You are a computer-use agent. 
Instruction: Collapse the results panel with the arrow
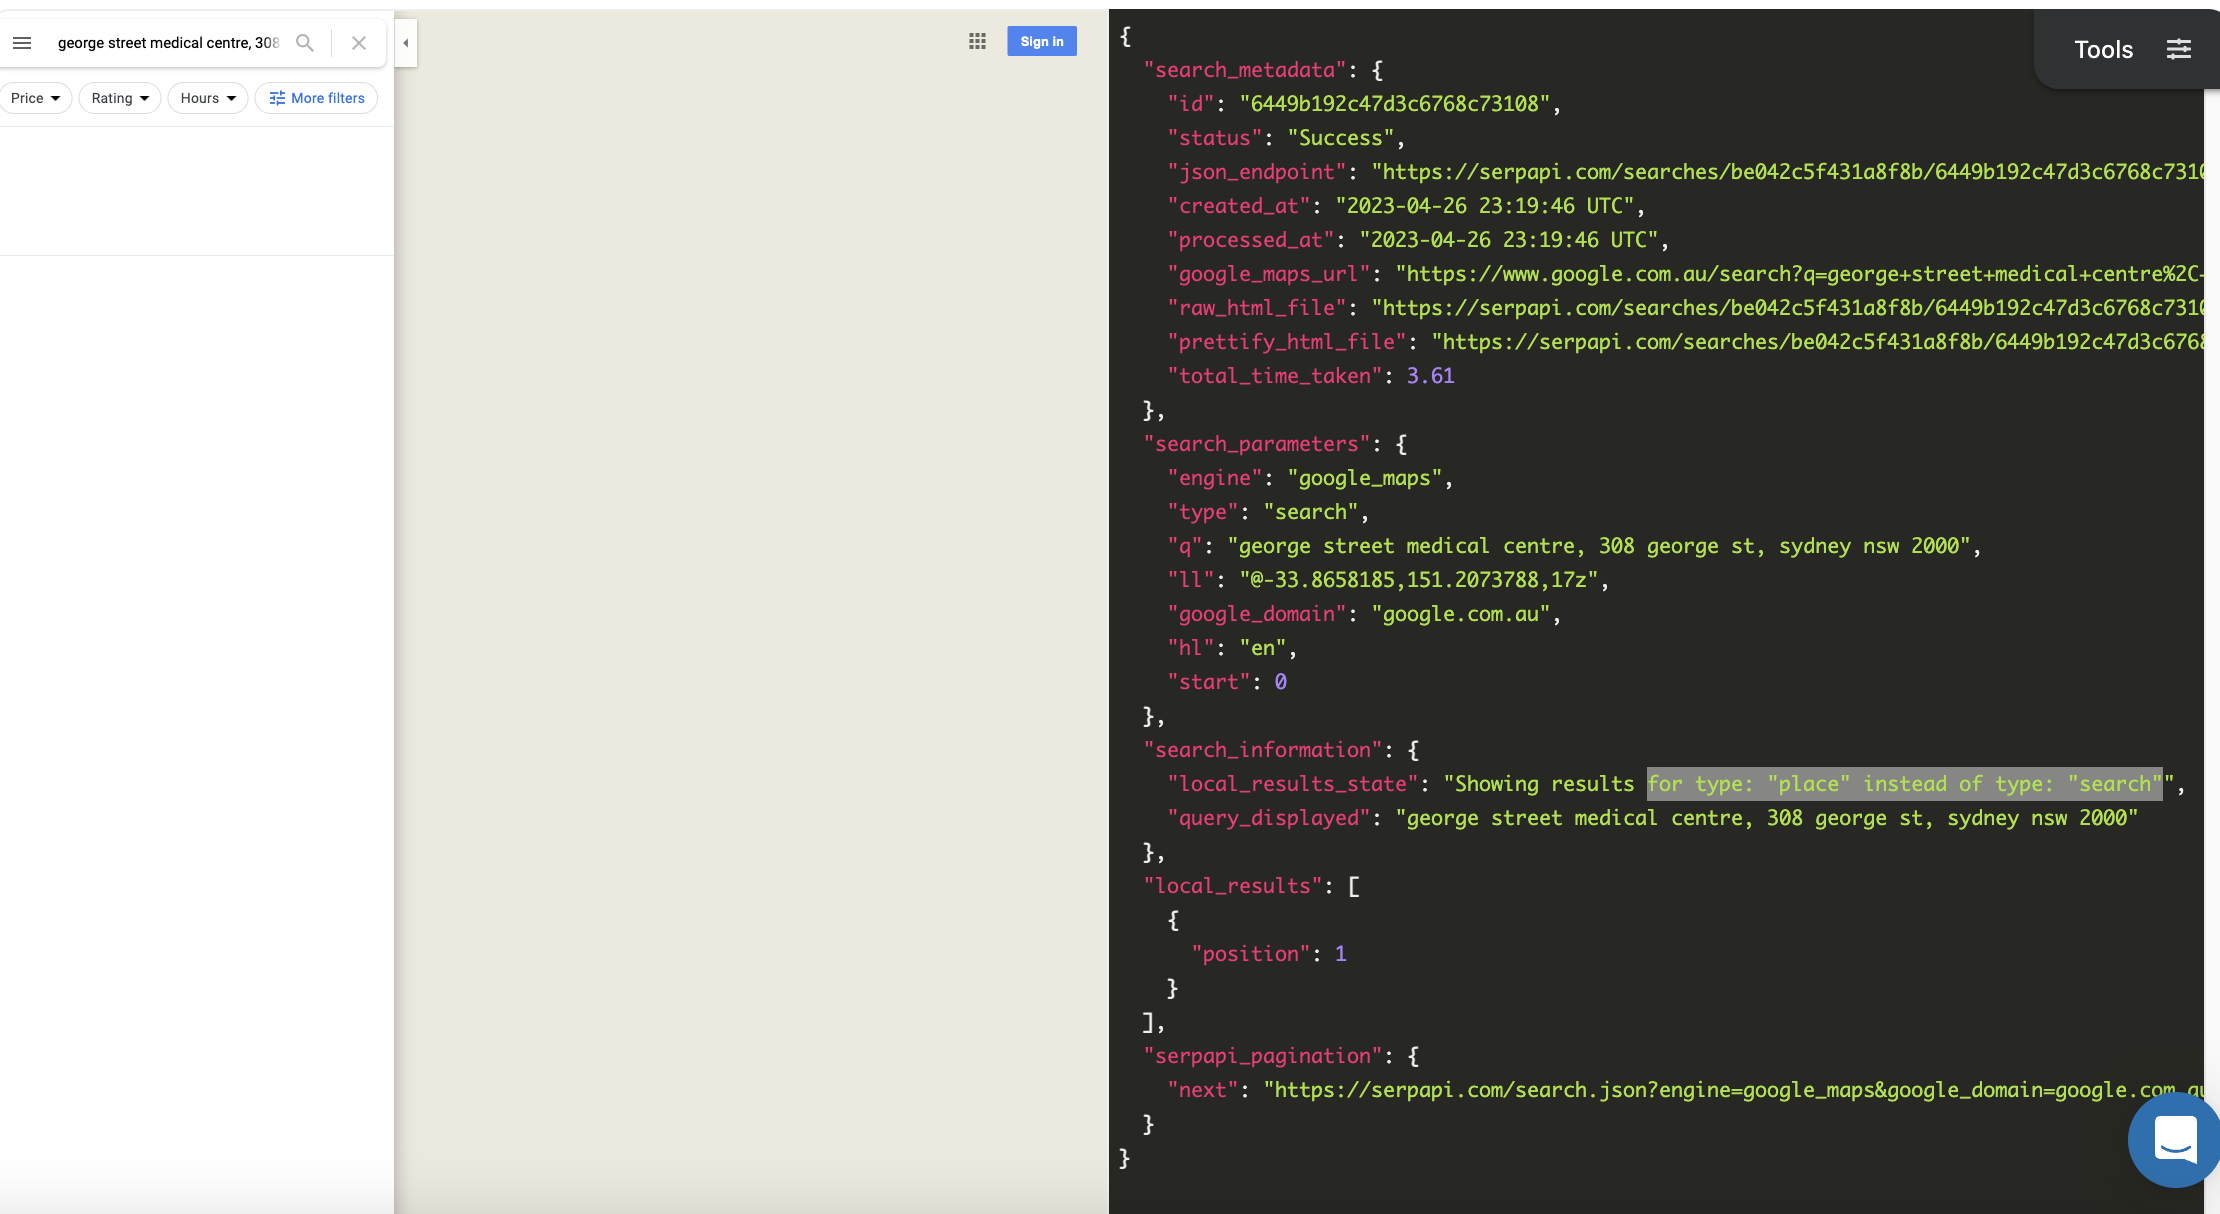406,43
